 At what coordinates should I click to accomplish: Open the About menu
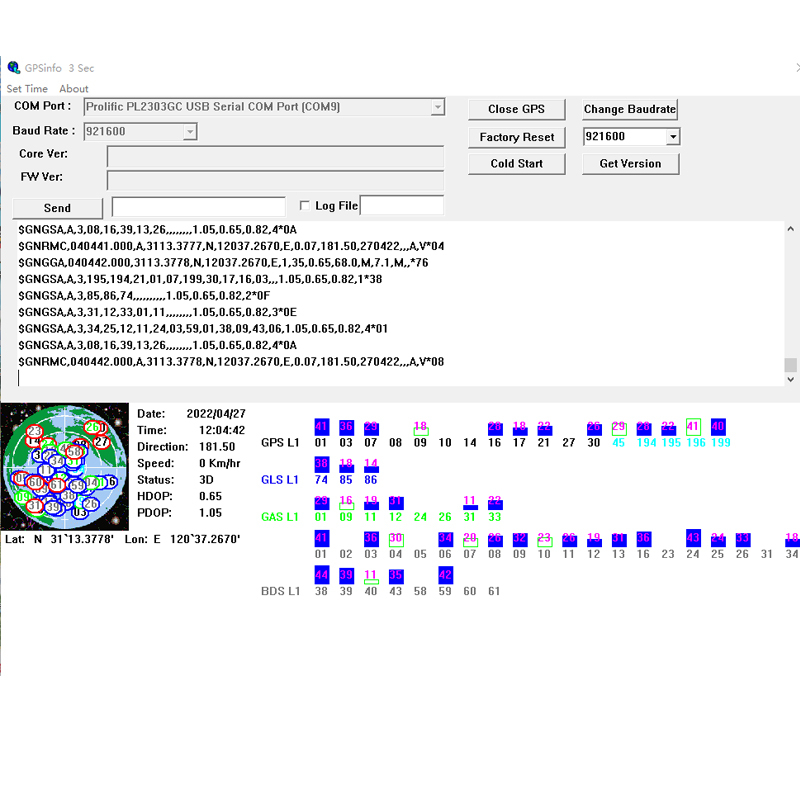click(74, 89)
